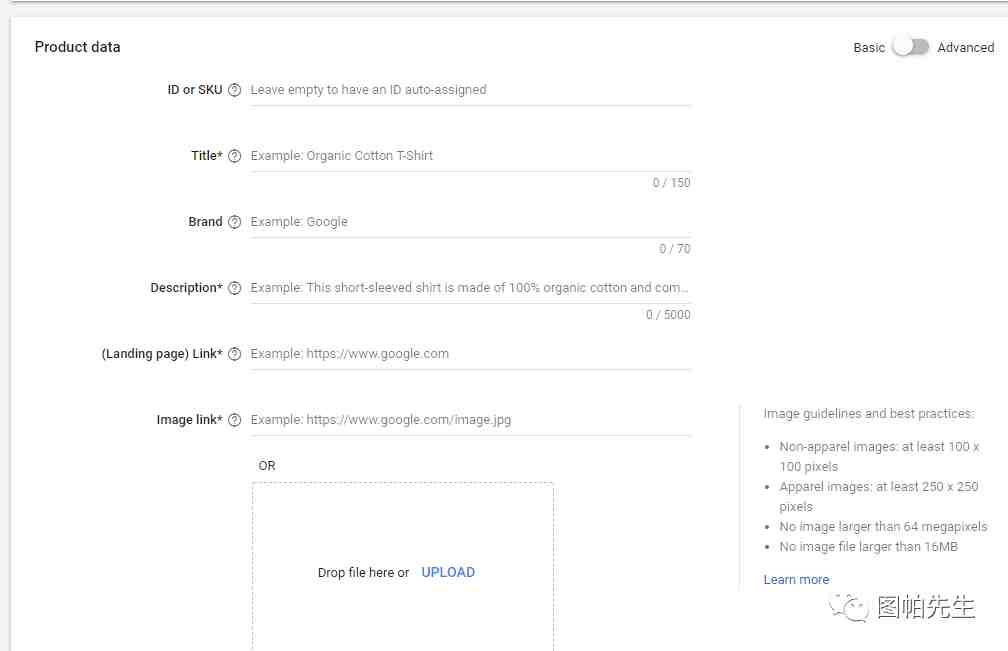Open the help tooltip next to Title
The image size is (1008, 651).
click(x=234, y=156)
